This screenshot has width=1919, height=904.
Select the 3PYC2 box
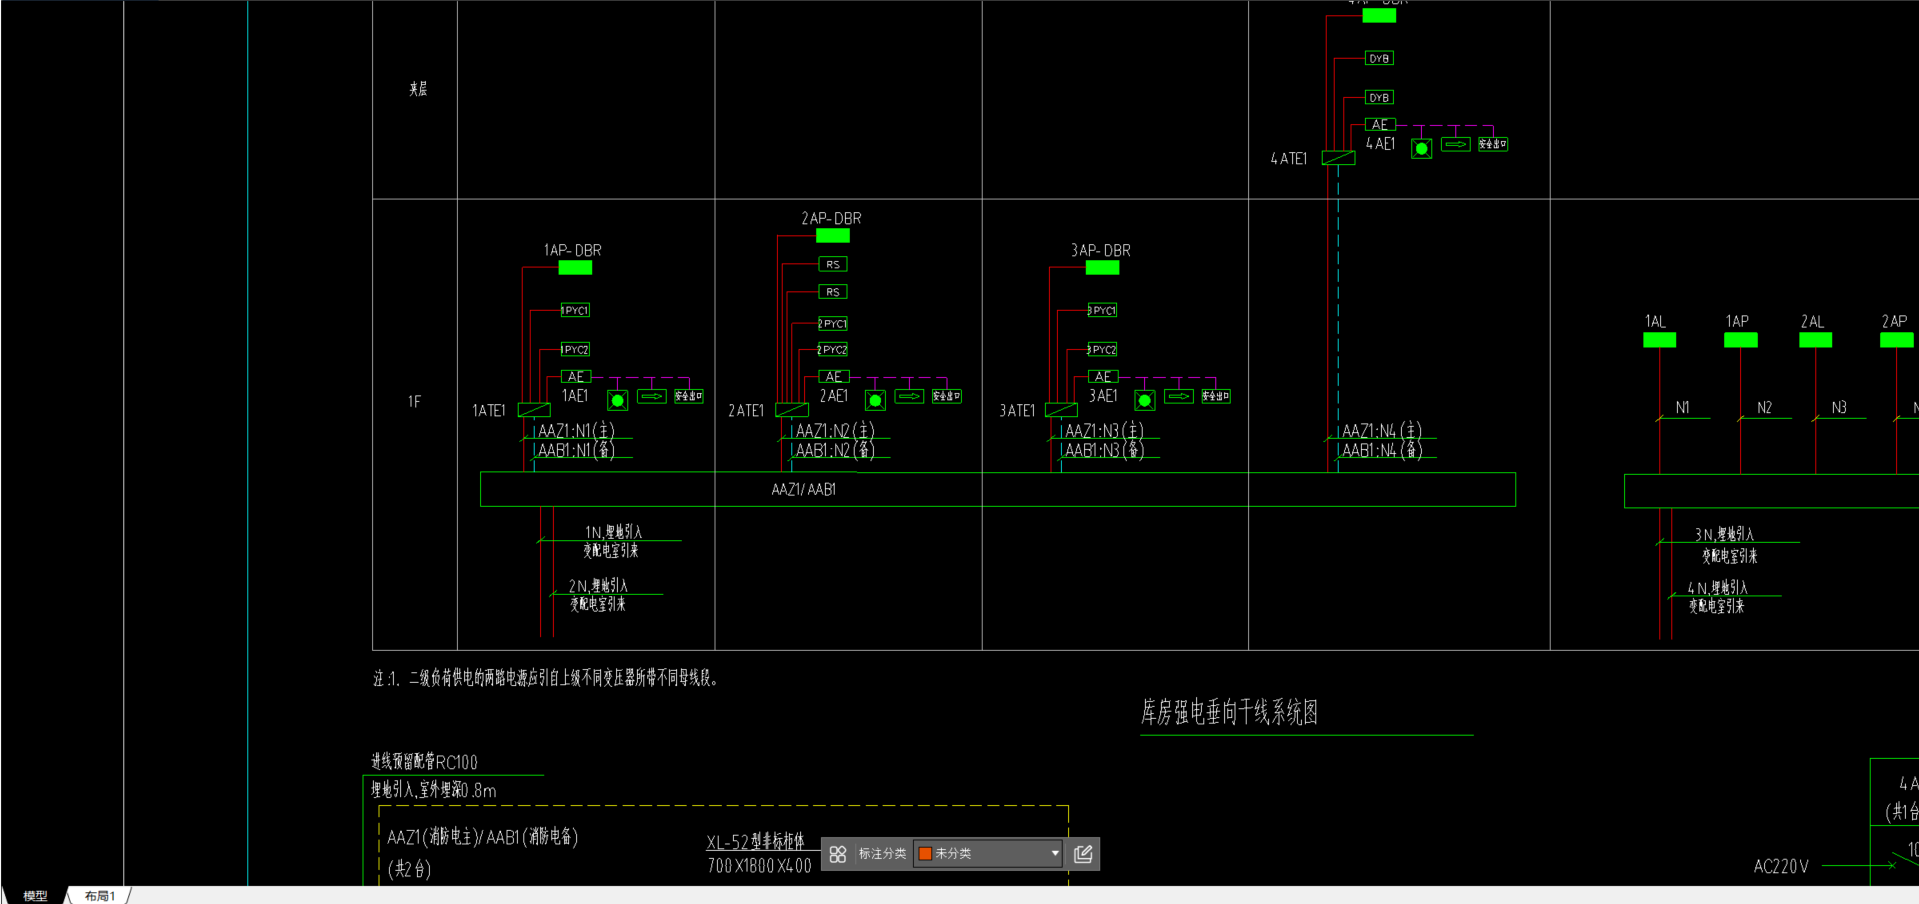[x=1102, y=350]
